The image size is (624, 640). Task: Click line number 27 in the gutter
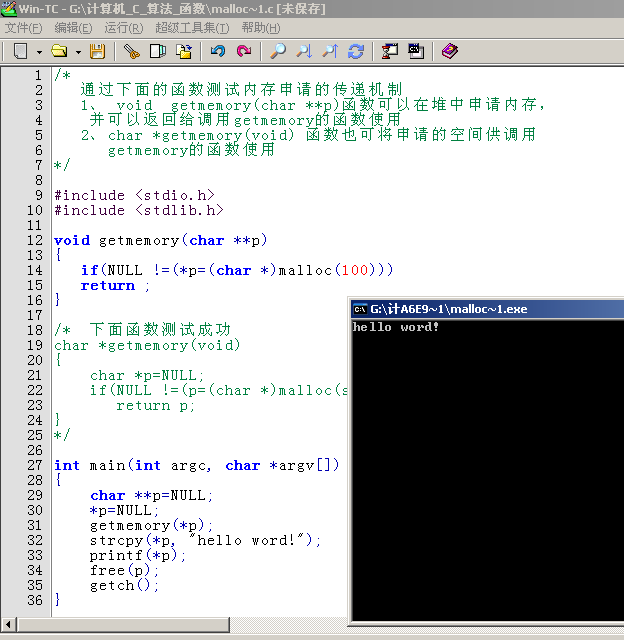click(x=35, y=465)
